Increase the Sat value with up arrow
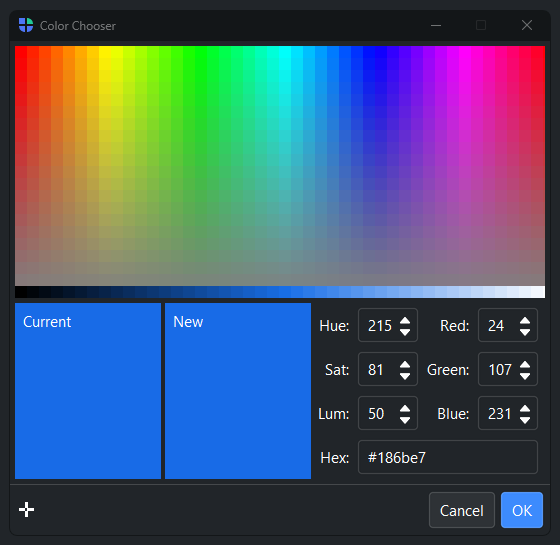Screen dimensions: 560x545 [405, 364]
